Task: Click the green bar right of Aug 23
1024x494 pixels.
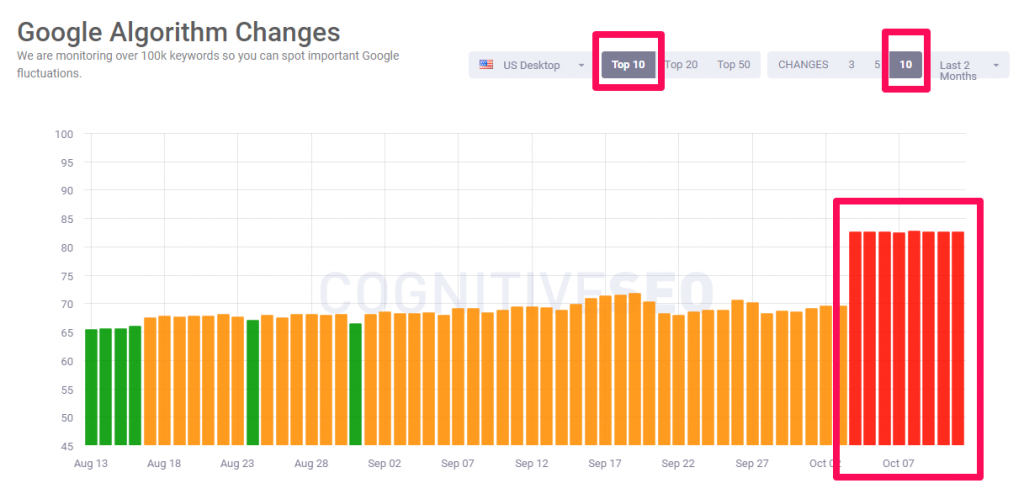Action: click(253, 382)
